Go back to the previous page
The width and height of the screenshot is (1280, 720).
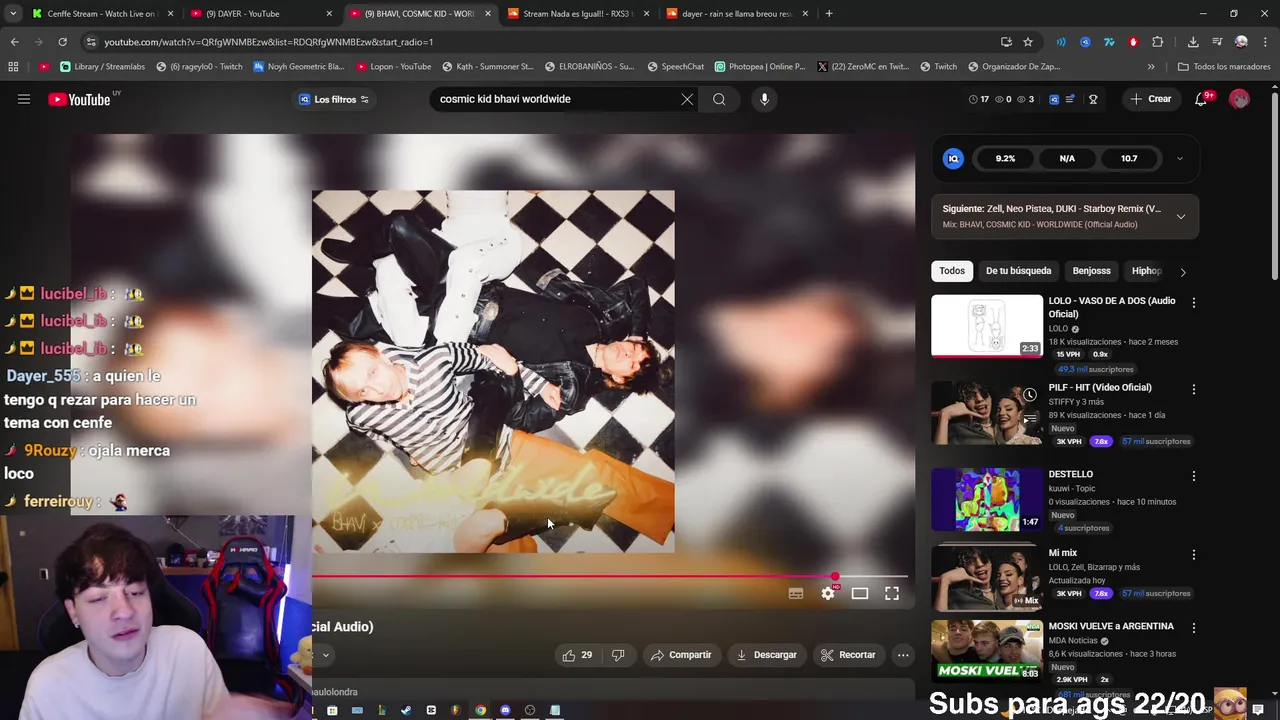click(x=14, y=42)
